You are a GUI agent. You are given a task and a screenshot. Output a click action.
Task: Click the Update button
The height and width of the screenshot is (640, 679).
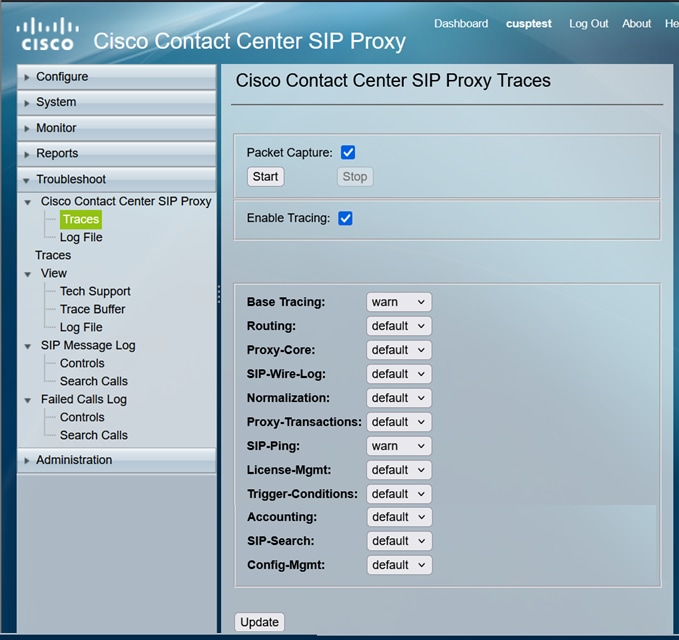point(259,622)
